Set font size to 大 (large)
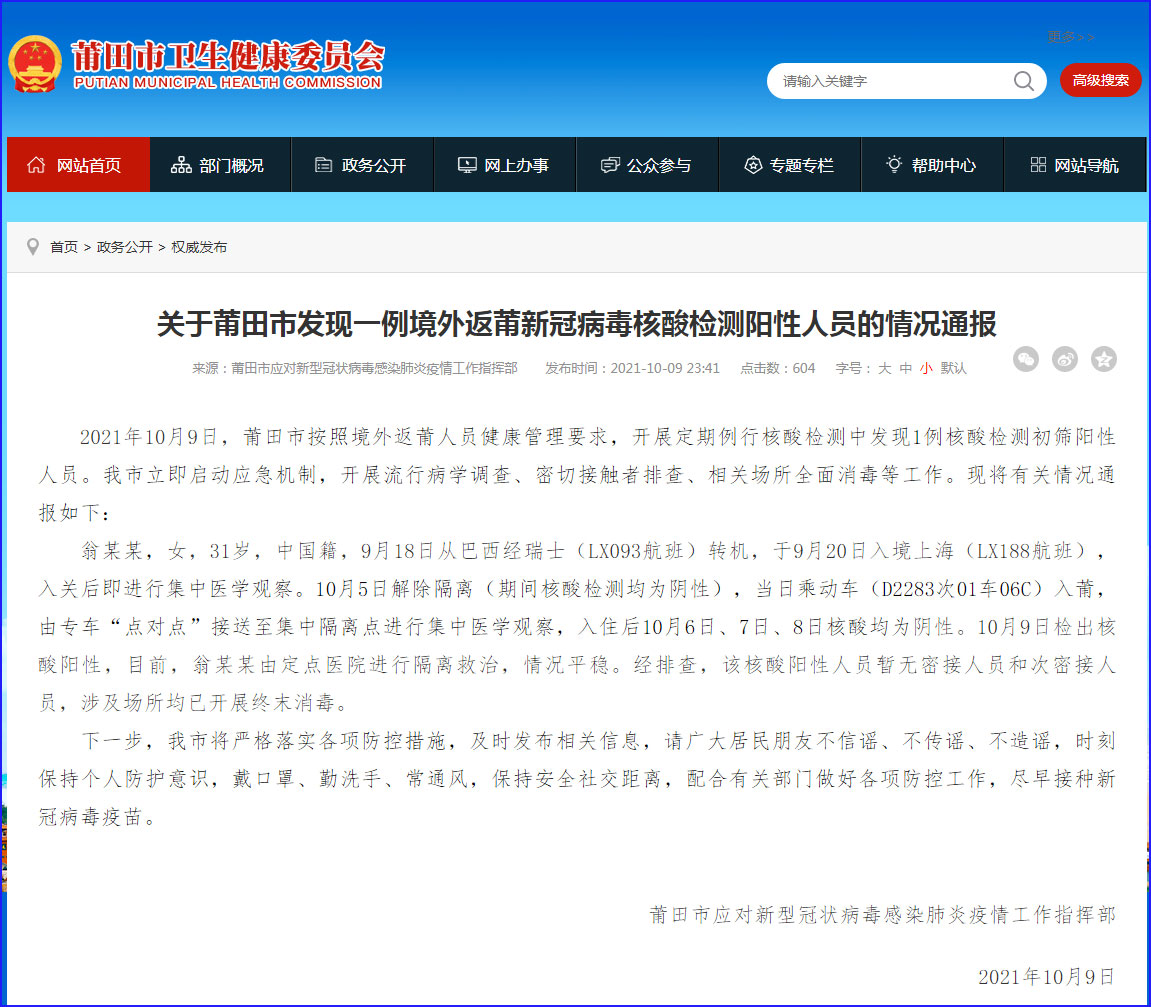Image resolution: width=1151 pixels, height=1007 pixels. coord(884,368)
